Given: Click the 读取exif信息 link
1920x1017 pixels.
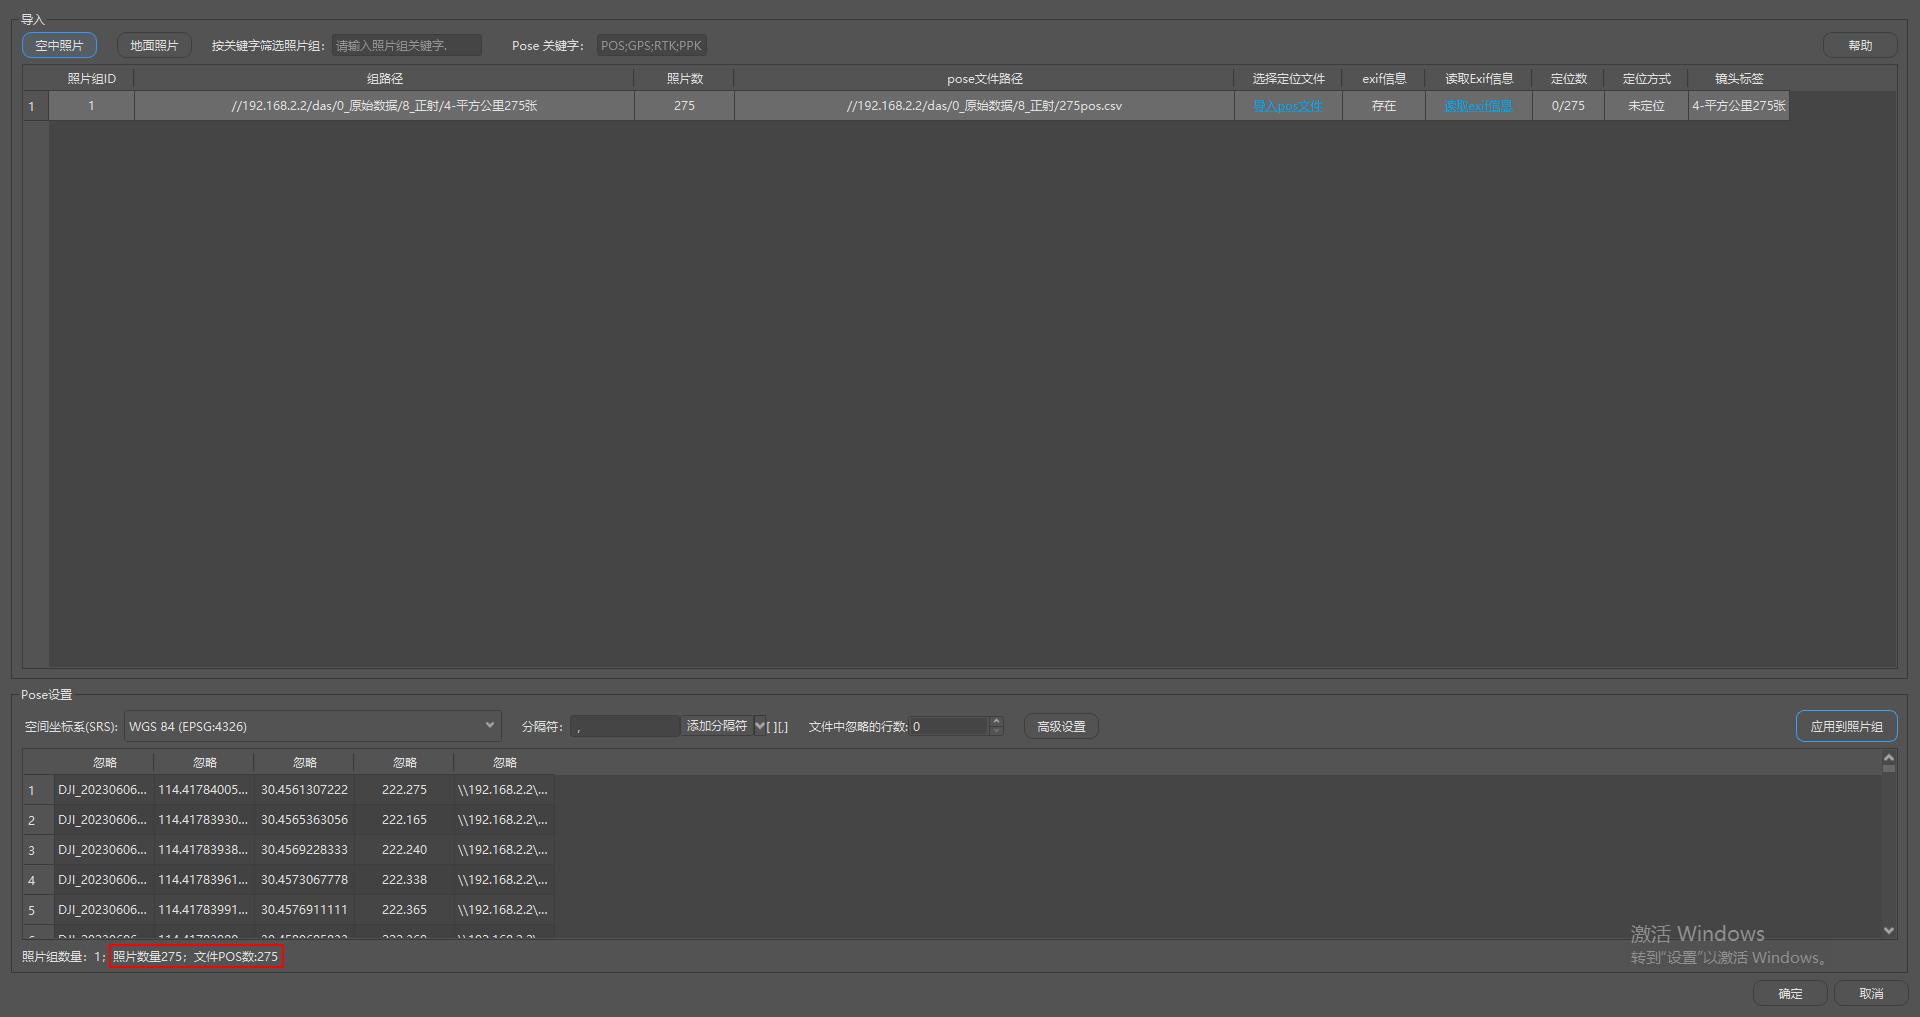Looking at the screenshot, I should point(1478,106).
